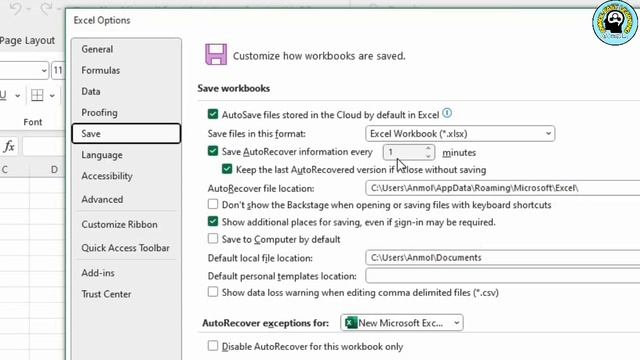Enable Show data loss warning for csv
The height and width of the screenshot is (360, 640).
tap(213, 292)
